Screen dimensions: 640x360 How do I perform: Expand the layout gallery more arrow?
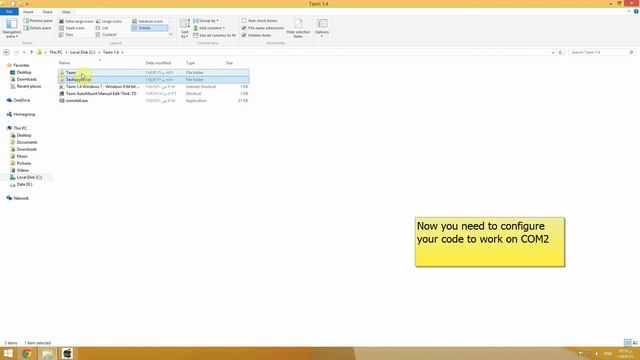click(x=171, y=35)
